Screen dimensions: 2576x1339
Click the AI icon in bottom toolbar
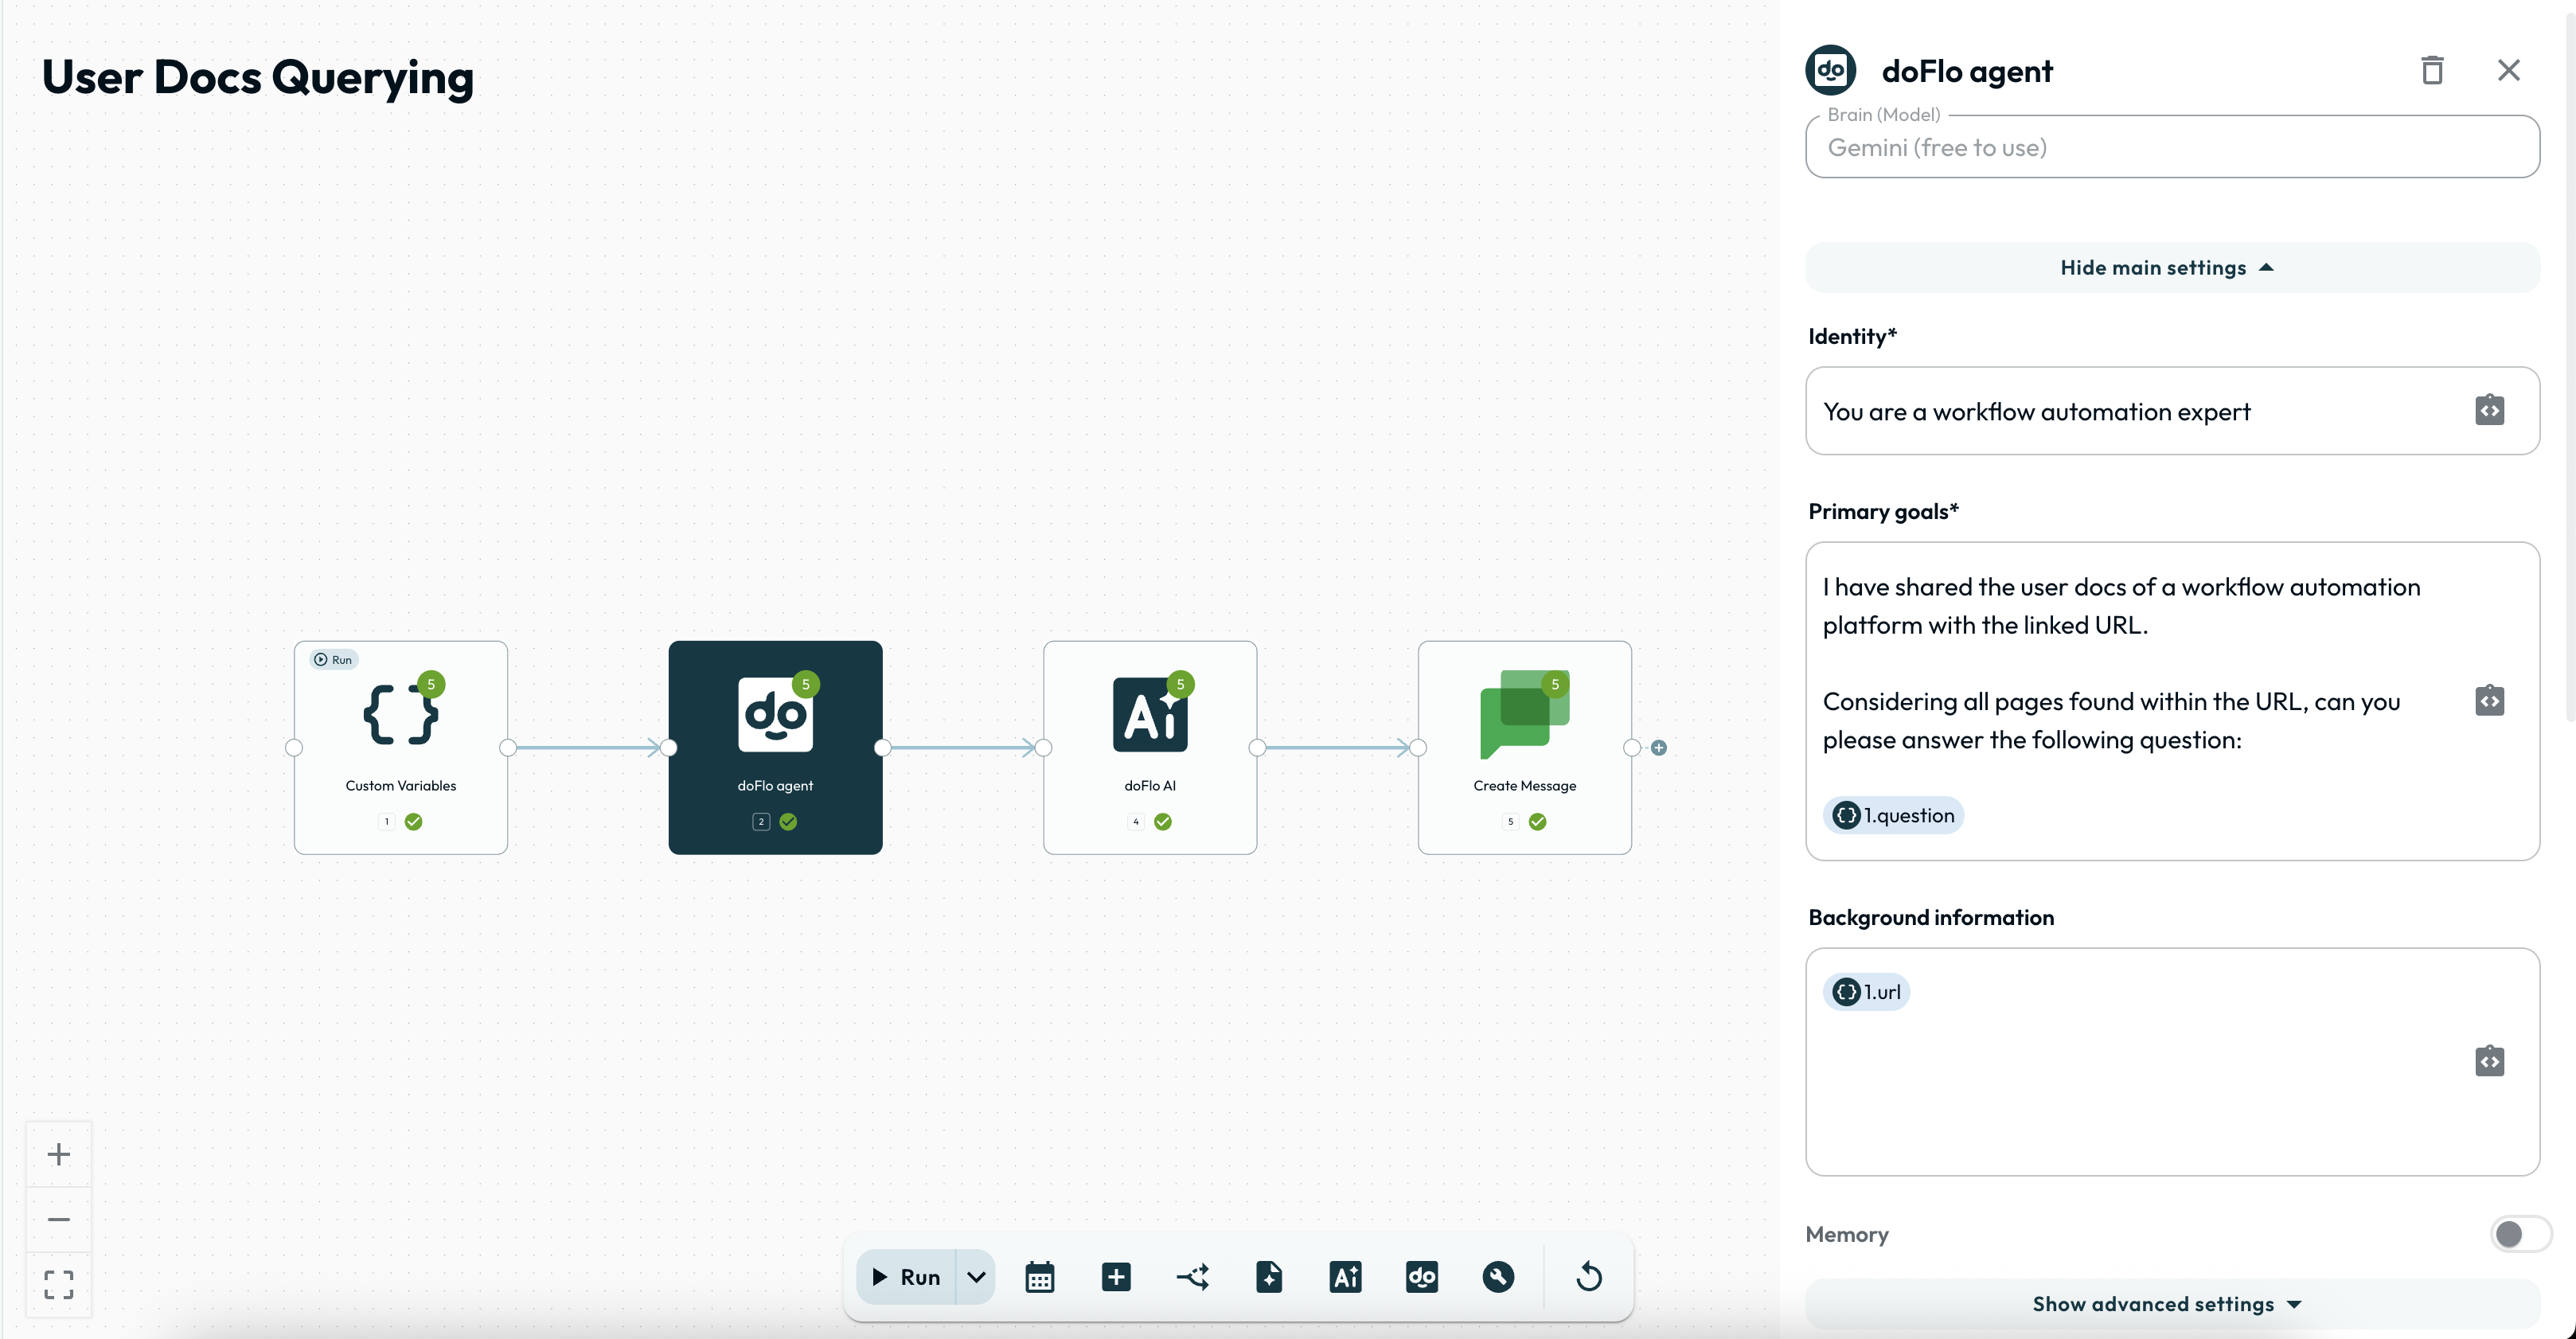pos(1345,1277)
